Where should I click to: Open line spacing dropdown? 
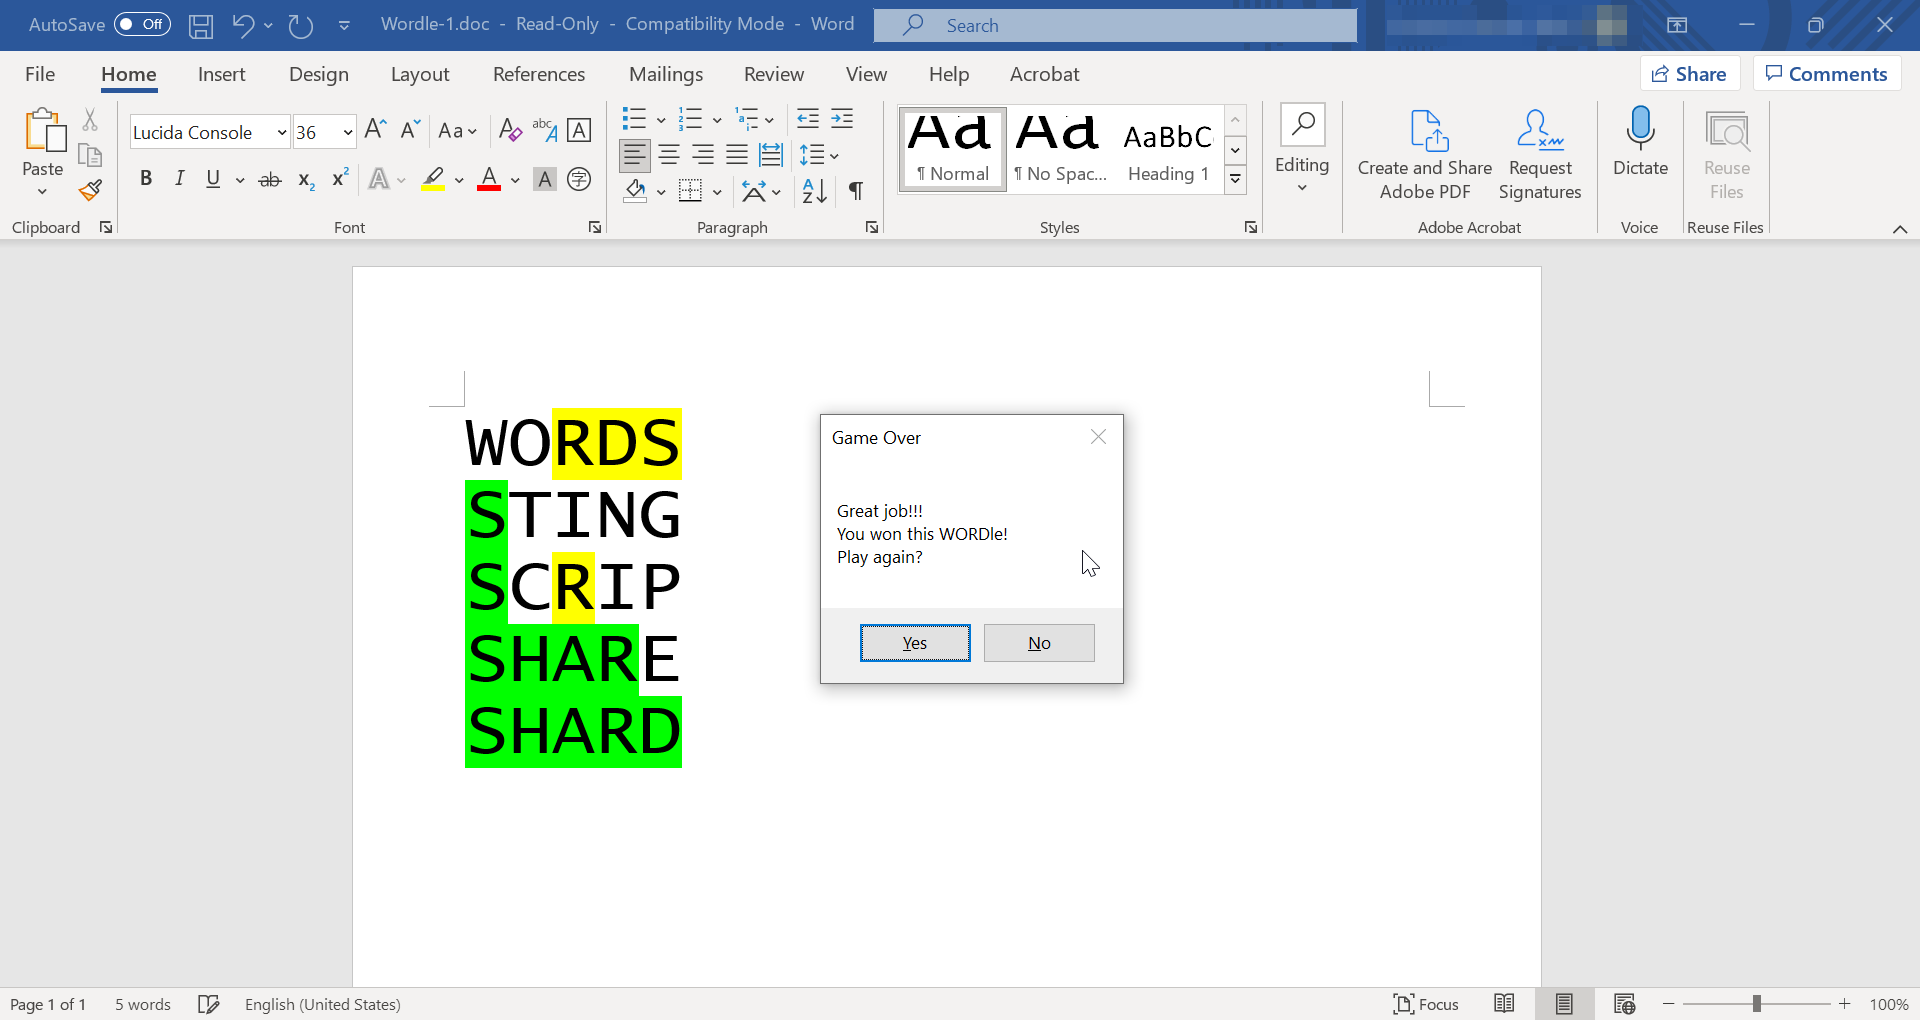(x=819, y=155)
